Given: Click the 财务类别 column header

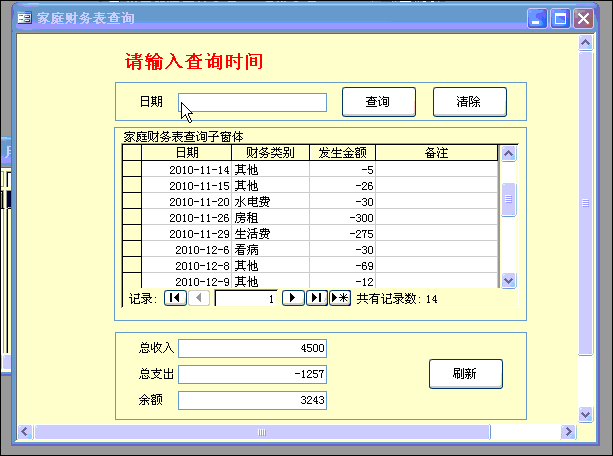Looking at the screenshot, I should click(270, 153).
